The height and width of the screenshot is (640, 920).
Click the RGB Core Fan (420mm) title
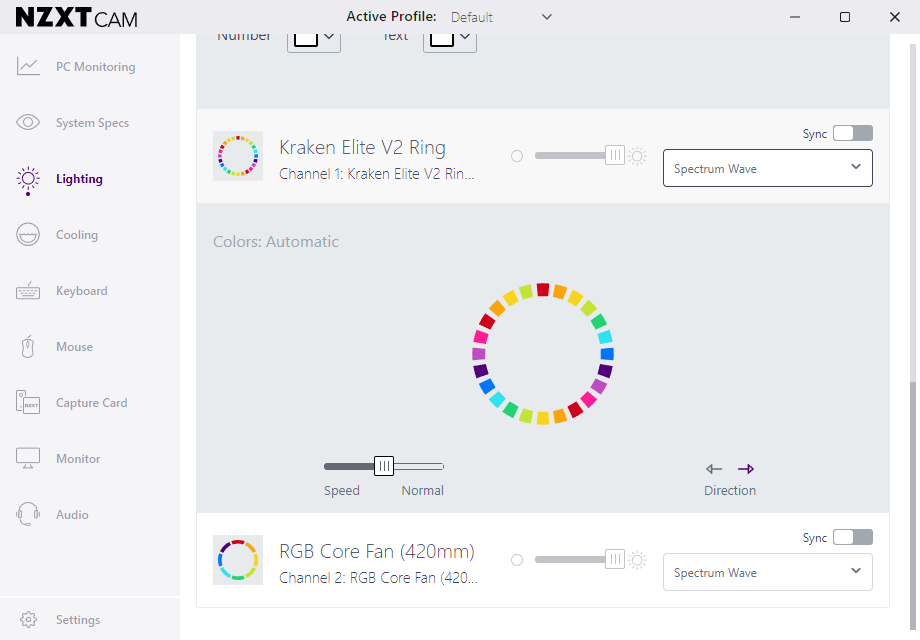click(377, 551)
